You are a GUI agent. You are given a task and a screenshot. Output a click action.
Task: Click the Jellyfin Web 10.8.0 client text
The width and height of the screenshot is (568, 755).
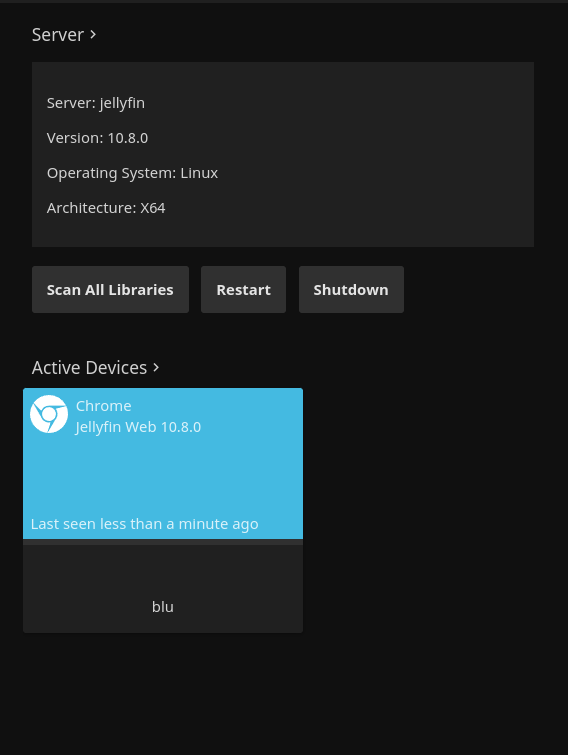point(138,427)
